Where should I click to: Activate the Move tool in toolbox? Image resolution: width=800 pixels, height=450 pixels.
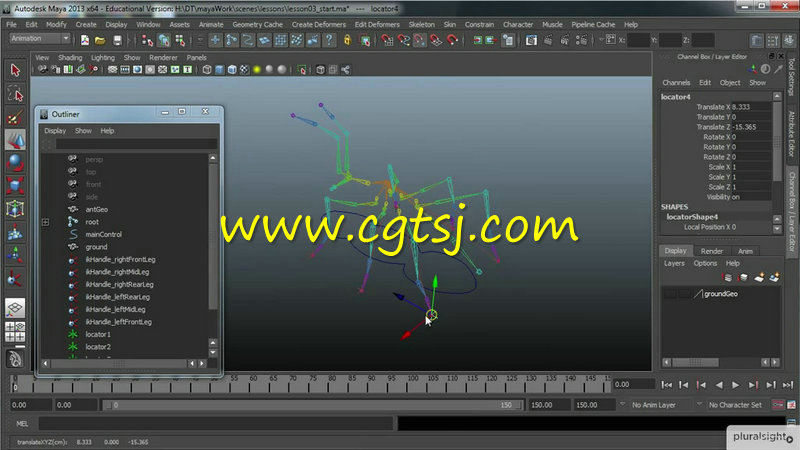point(15,140)
